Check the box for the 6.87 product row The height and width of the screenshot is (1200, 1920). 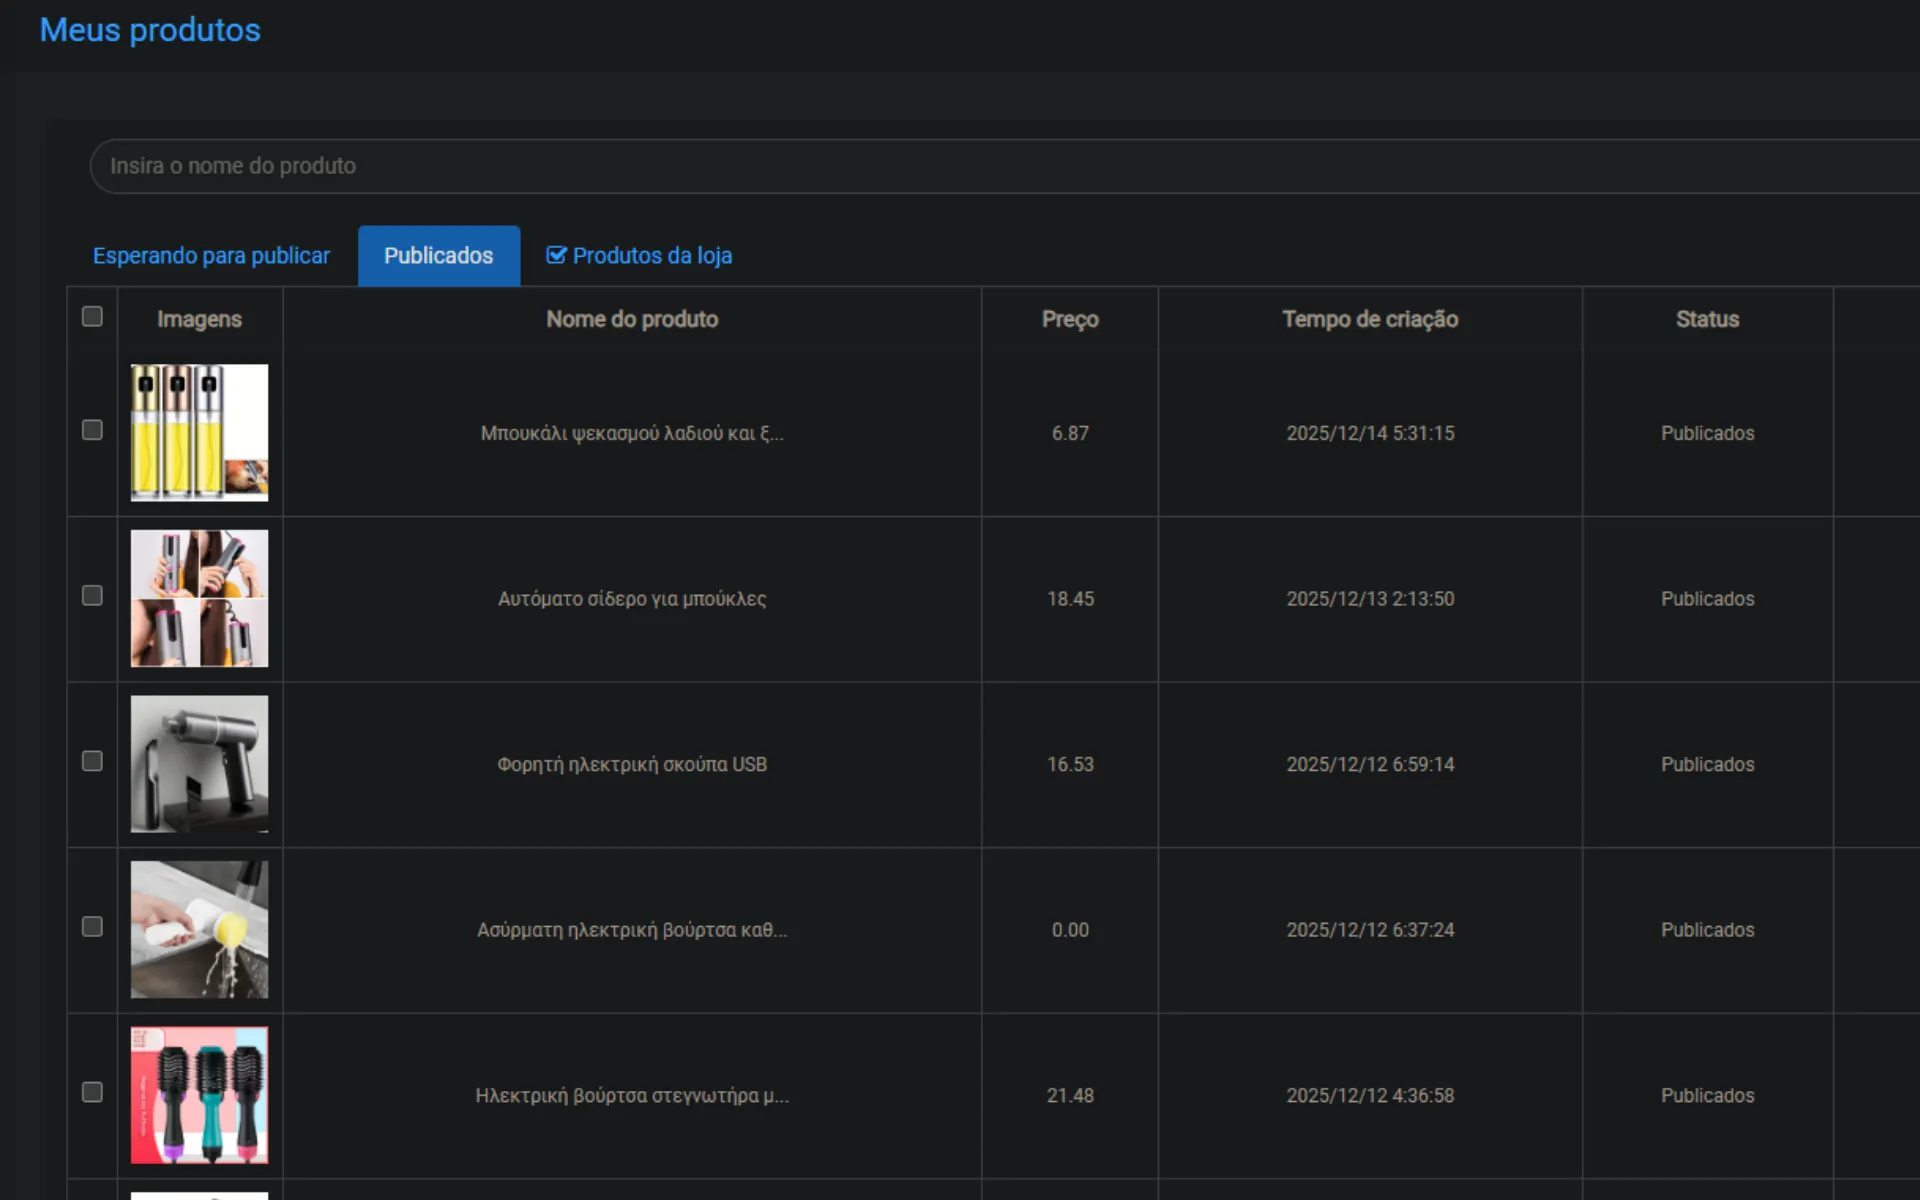92,430
